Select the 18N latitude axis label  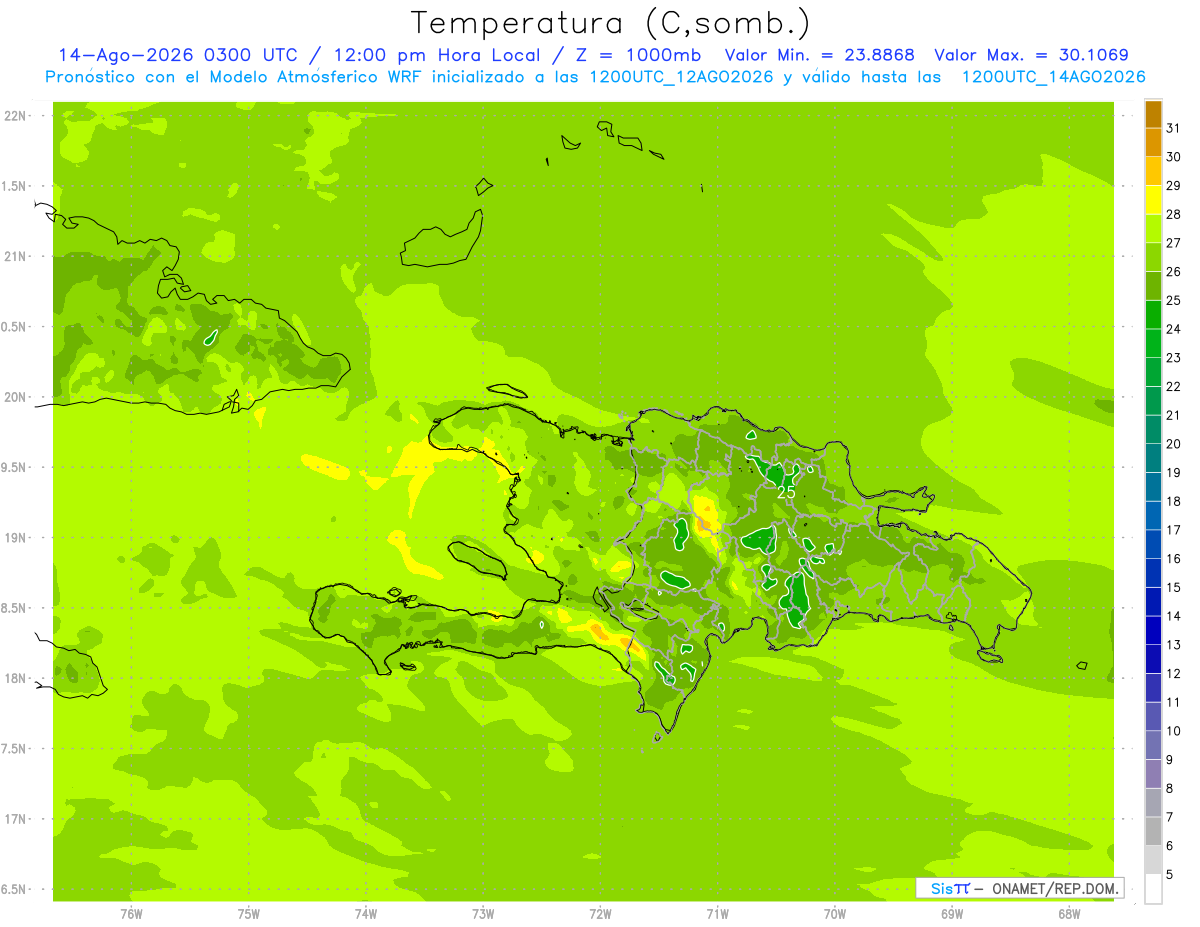pyautogui.click(x=14, y=678)
